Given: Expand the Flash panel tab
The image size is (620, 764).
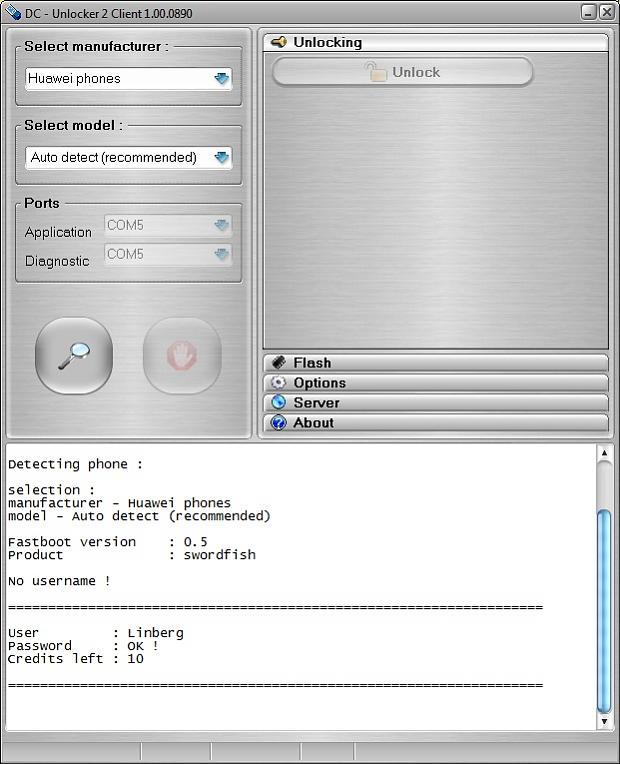Looking at the screenshot, I should coord(436,363).
